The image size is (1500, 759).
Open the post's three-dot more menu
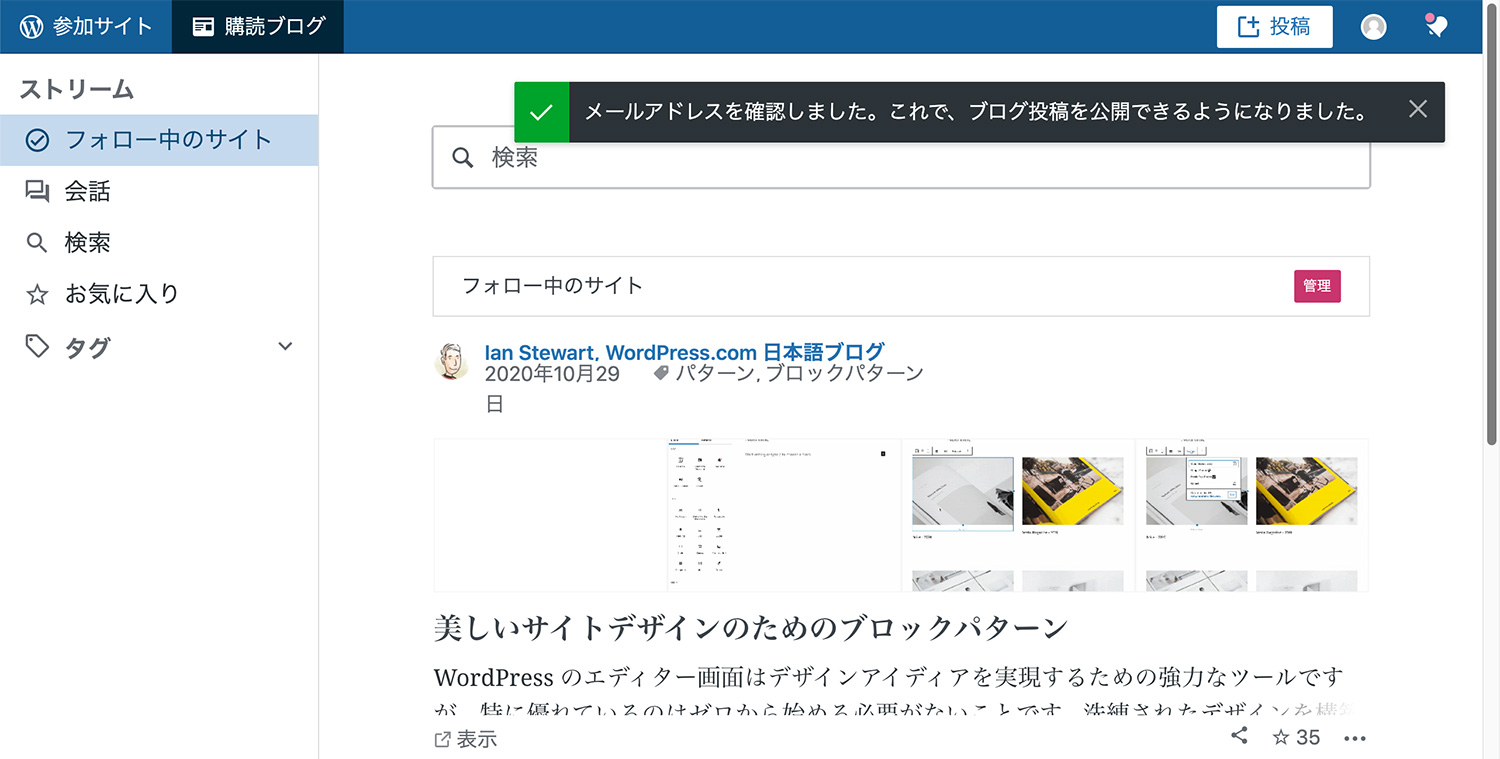[1355, 739]
